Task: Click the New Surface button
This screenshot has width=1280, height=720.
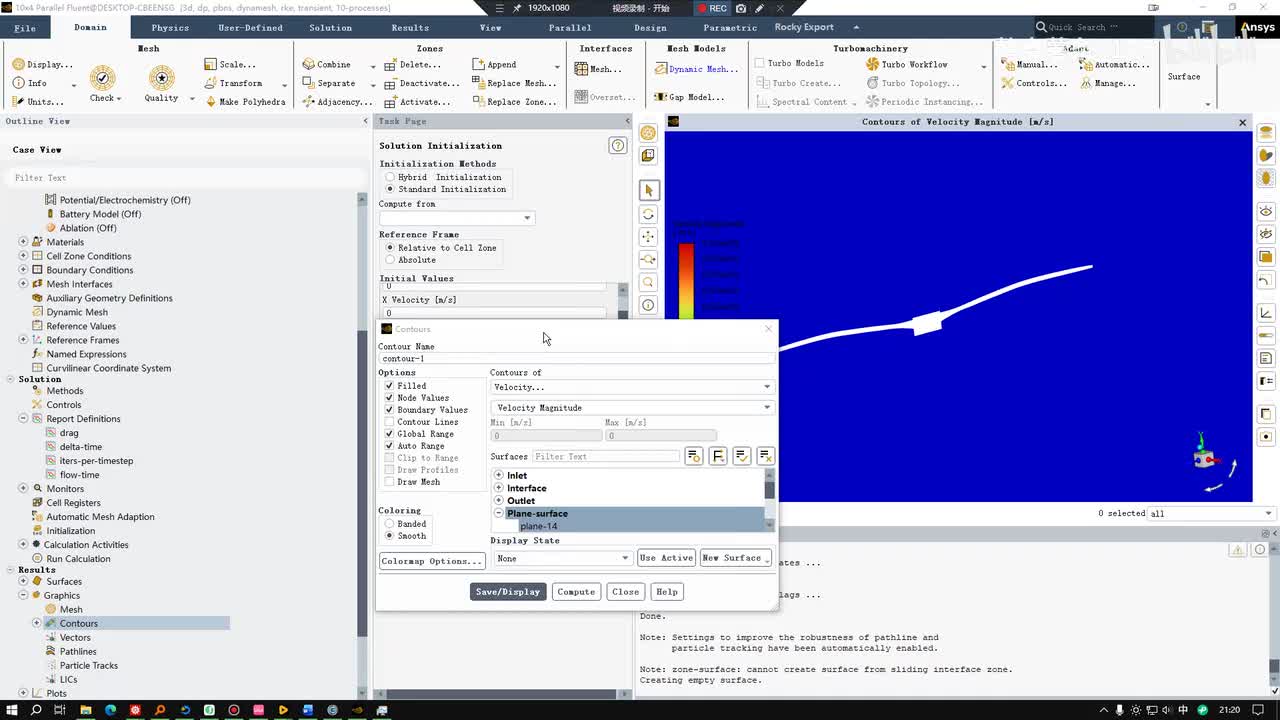Action: coord(735,558)
